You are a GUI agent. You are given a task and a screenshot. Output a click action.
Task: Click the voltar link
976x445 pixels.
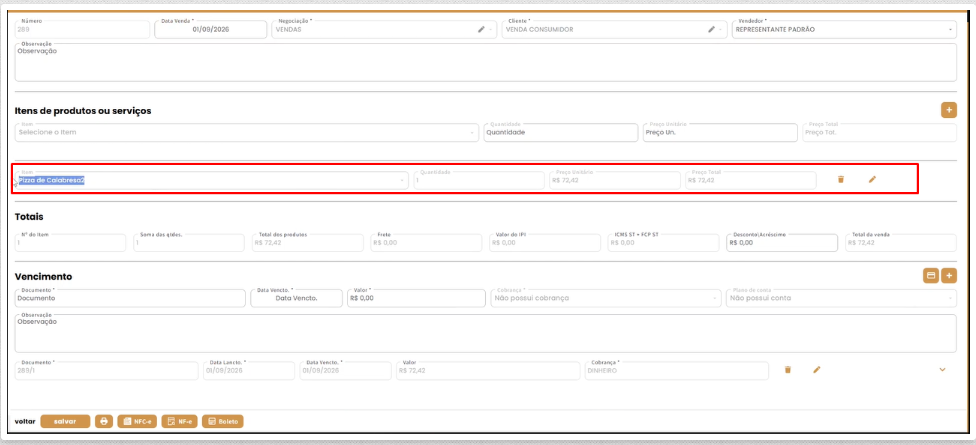click(25, 421)
